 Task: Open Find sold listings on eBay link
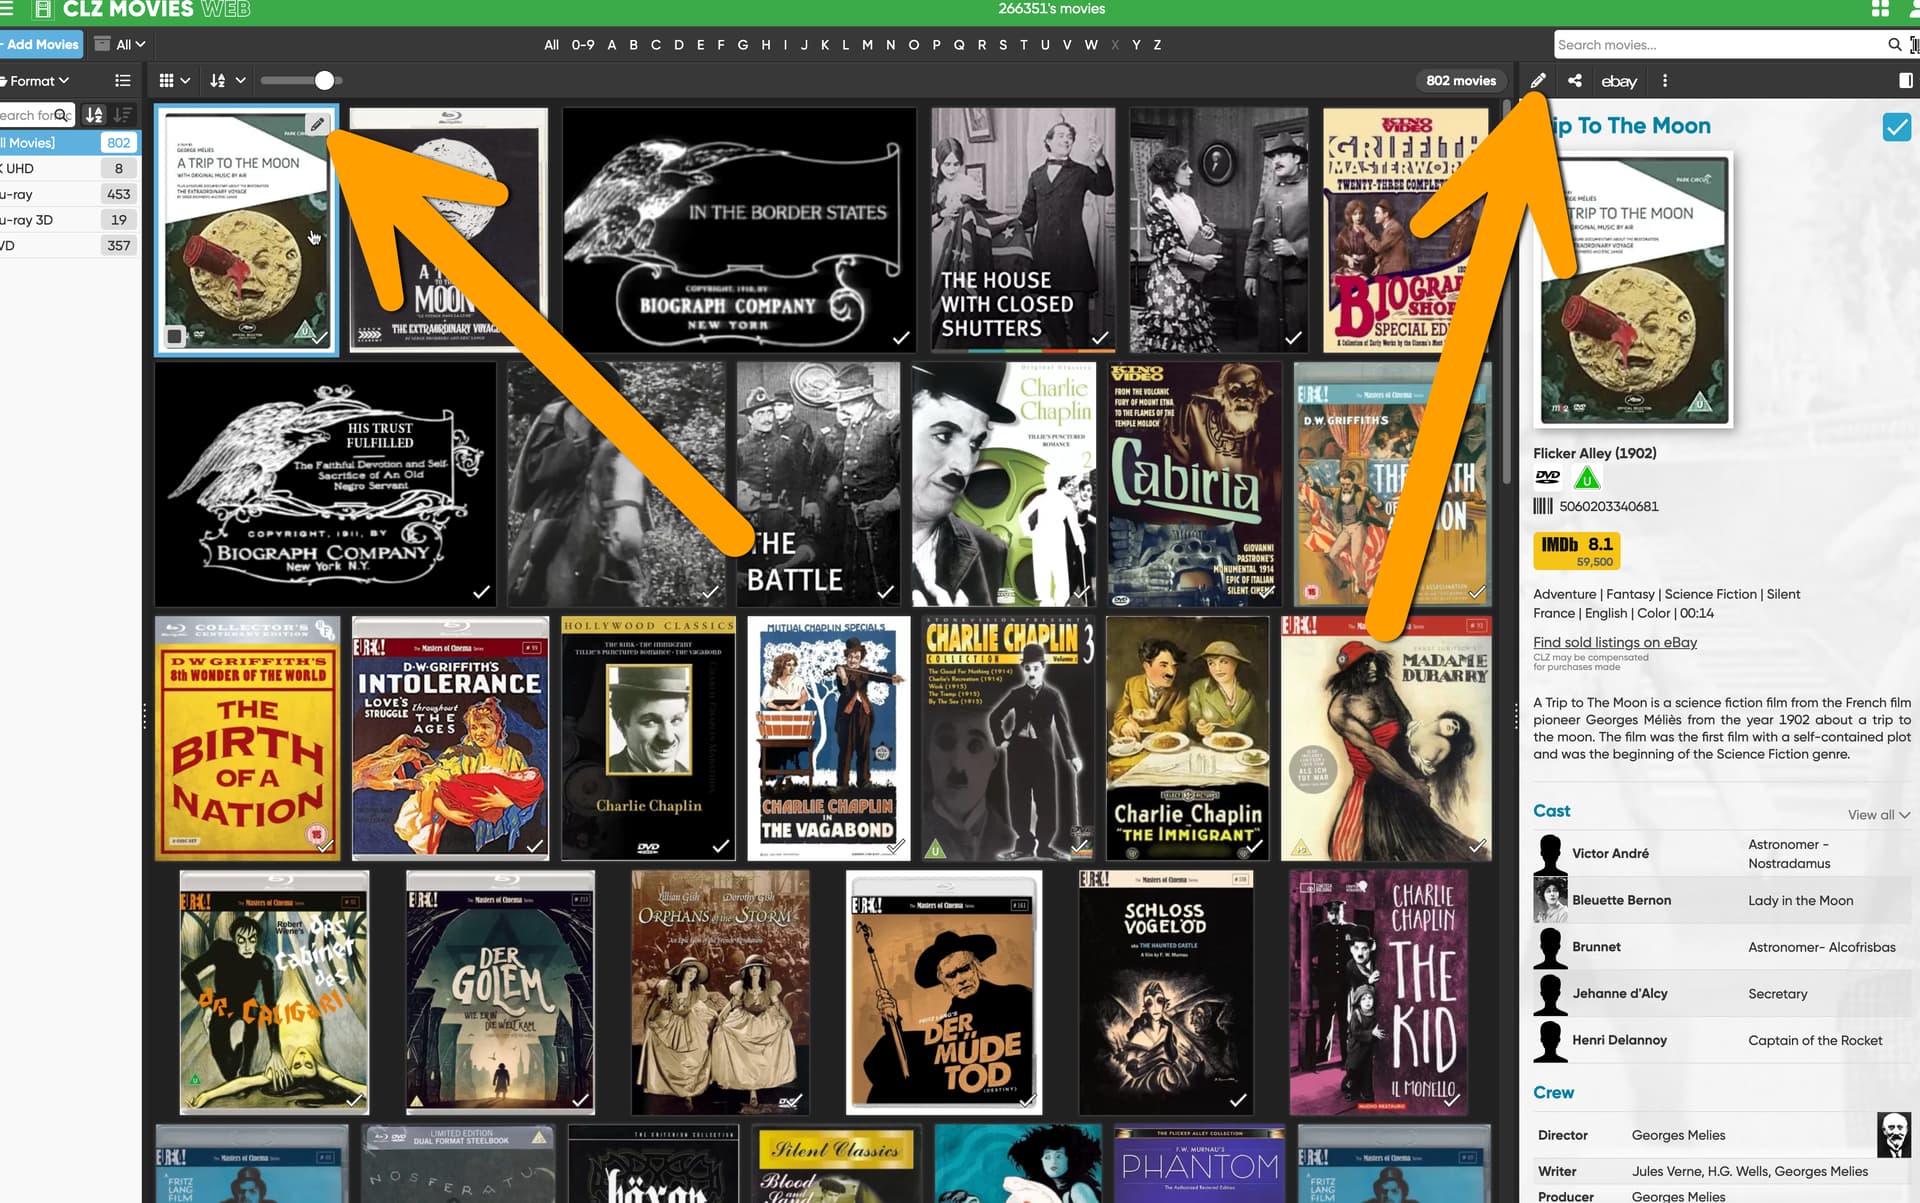tap(1614, 642)
